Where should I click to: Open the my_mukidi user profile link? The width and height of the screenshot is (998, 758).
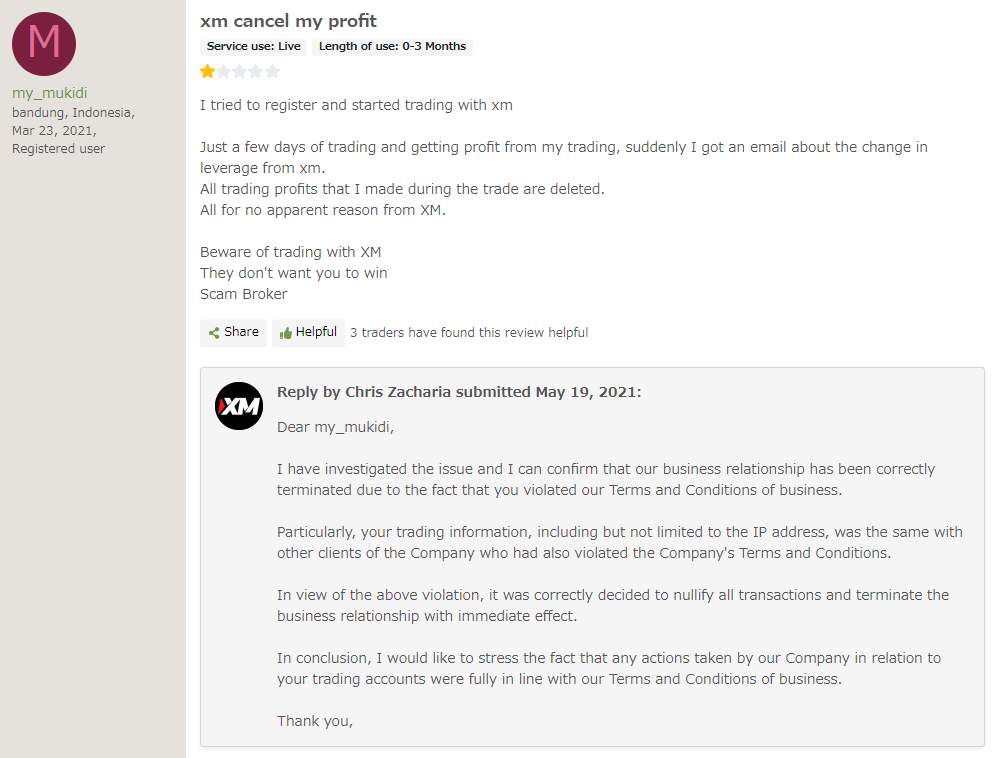50,93
